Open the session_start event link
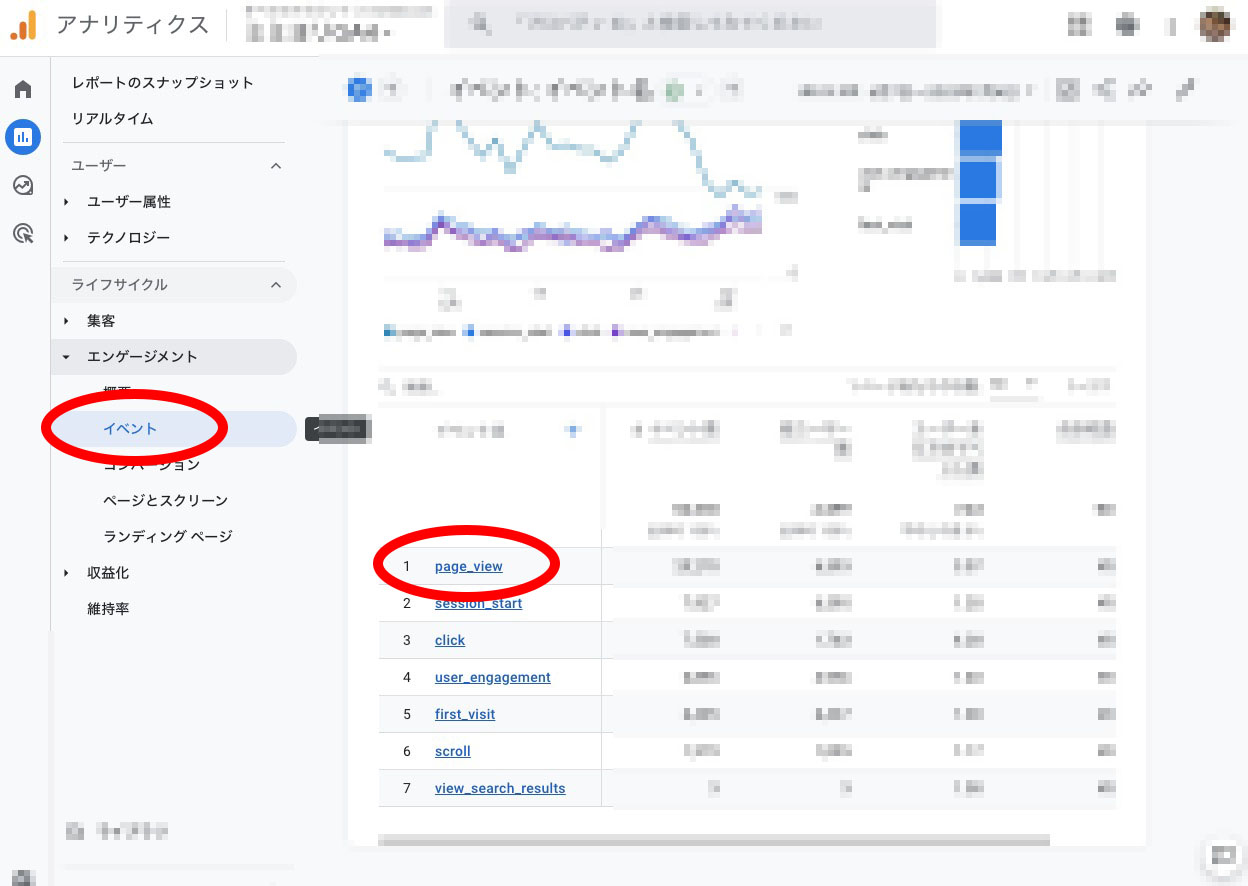1248x886 pixels. click(x=478, y=604)
